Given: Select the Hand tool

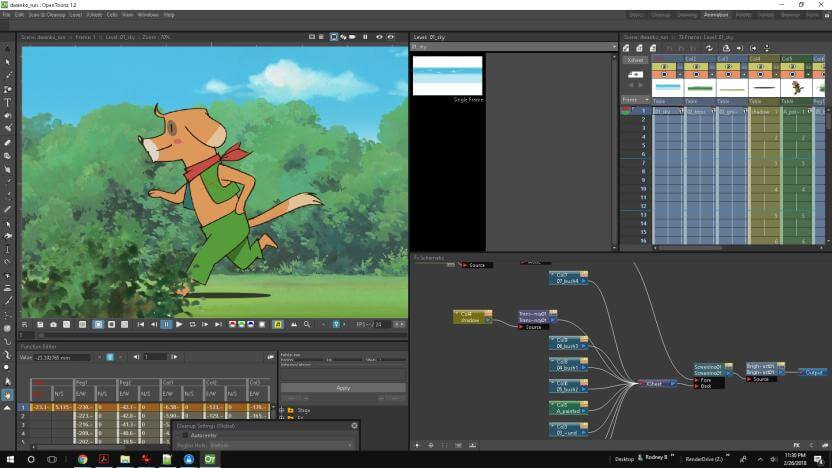Looking at the screenshot, I should [x=7, y=395].
